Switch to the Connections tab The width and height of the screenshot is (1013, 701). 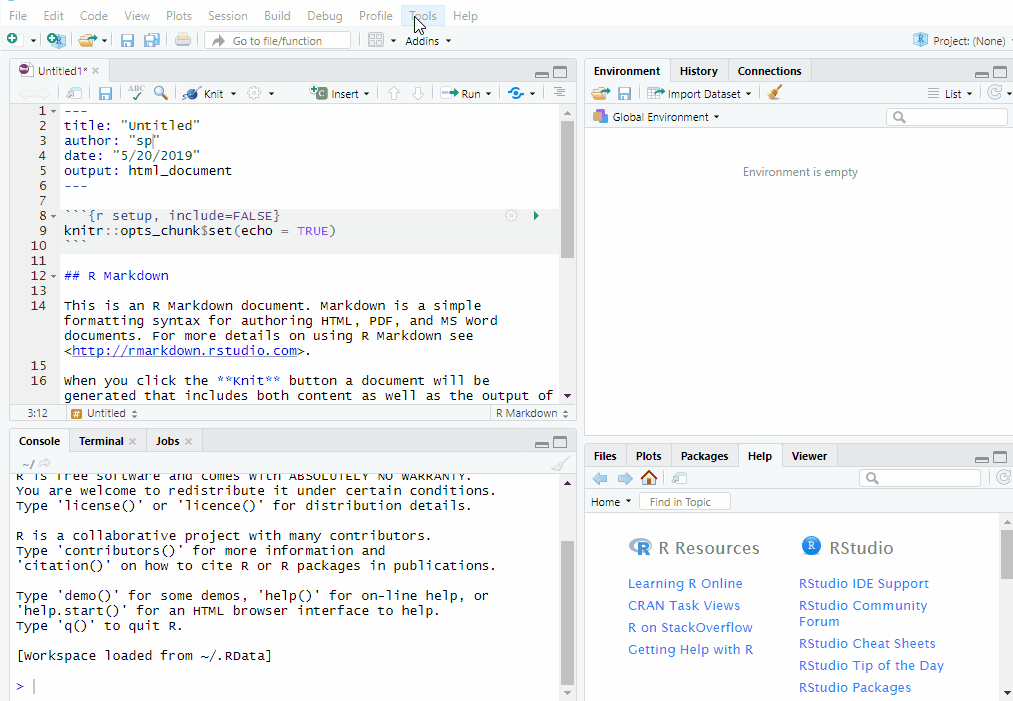(x=769, y=71)
